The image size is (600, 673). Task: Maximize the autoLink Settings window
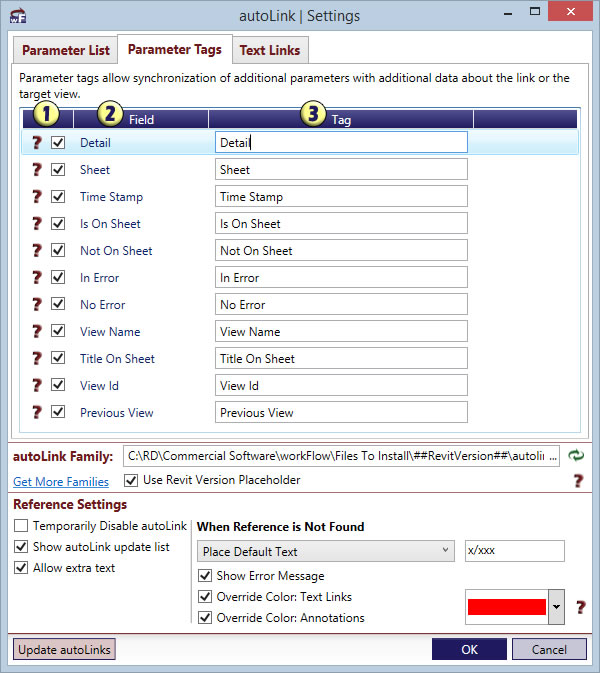click(535, 12)
